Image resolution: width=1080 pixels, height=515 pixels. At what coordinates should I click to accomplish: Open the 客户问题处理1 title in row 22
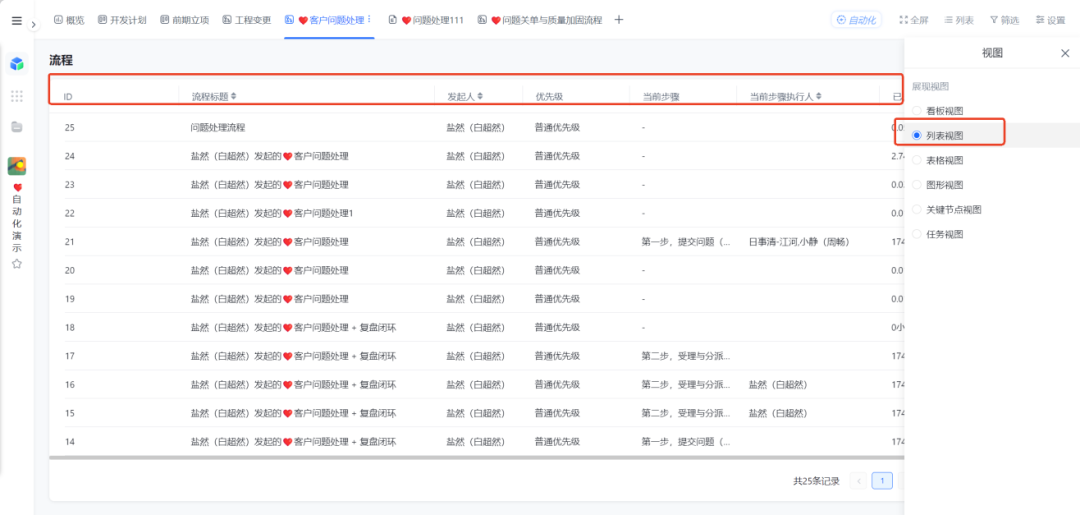(x=271, y=213)
